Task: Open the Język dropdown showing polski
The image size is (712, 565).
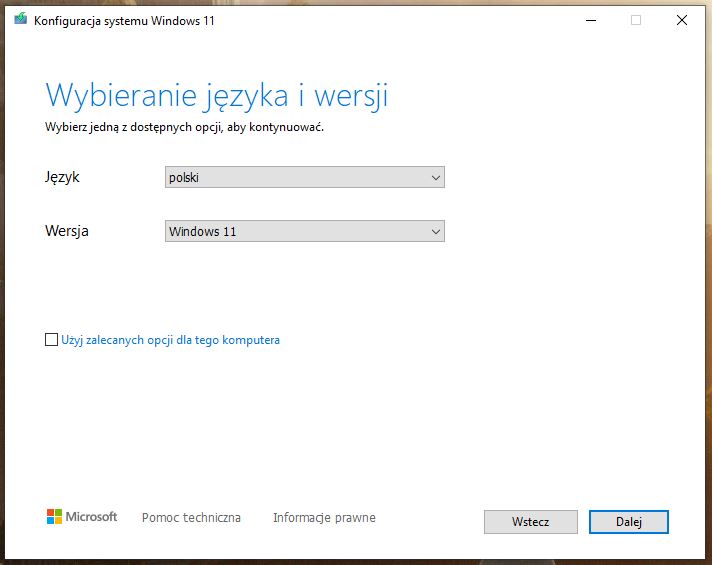Action: tap(303, 177)
